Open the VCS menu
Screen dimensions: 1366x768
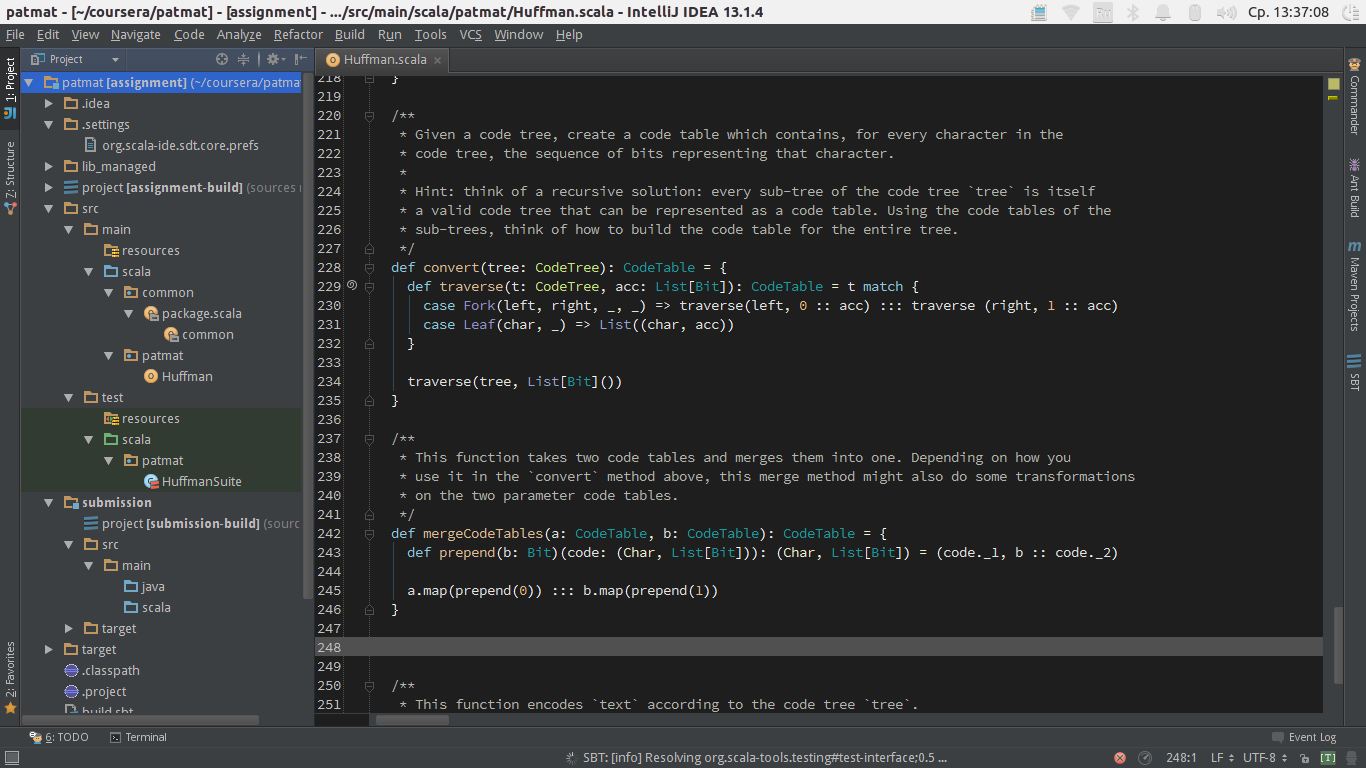click(x=470, y=34)
